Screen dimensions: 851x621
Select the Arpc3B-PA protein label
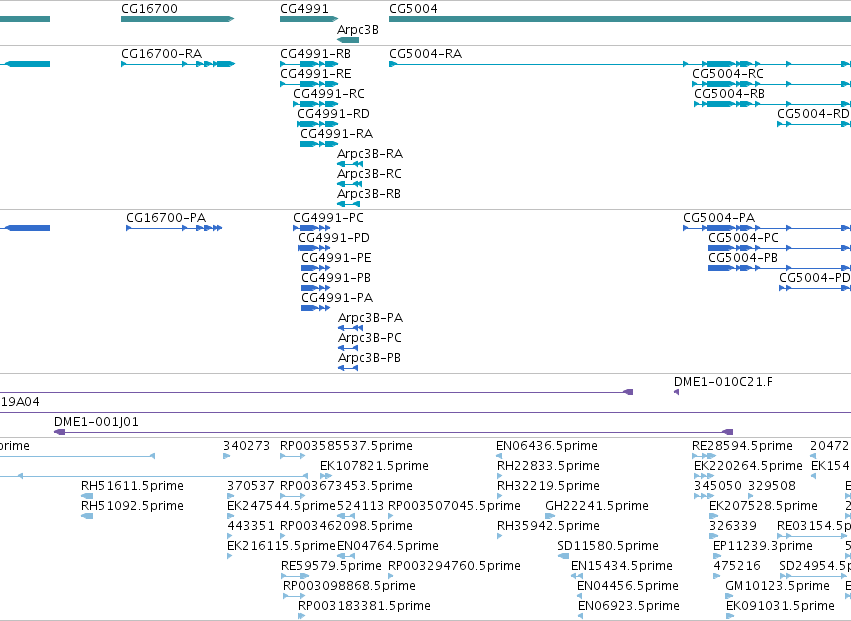[x=370, y=318]
